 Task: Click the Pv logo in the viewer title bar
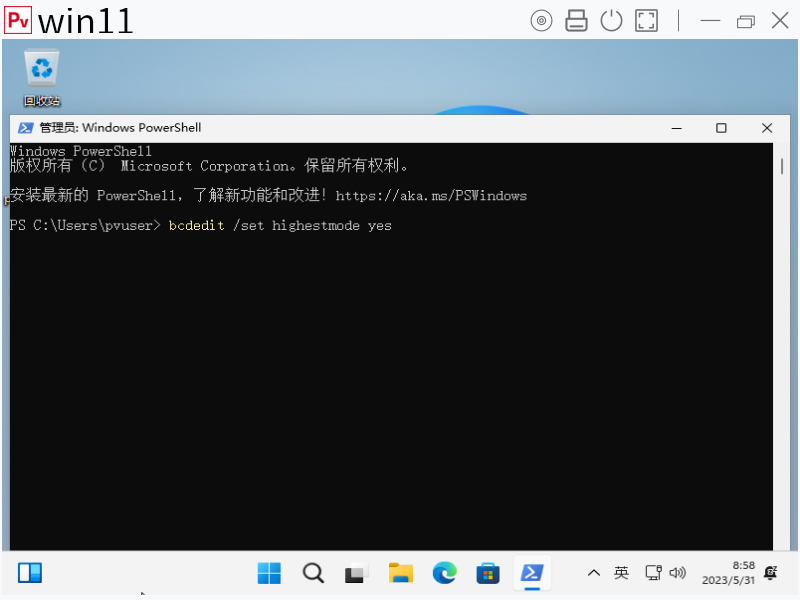coord(18,20)
